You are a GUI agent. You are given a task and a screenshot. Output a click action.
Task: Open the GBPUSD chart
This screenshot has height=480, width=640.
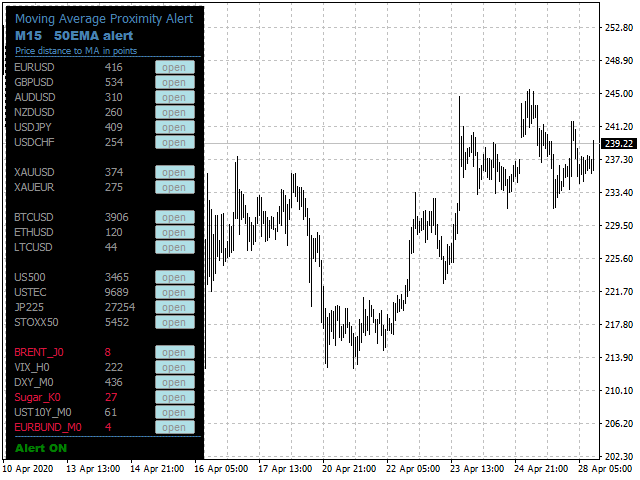(x=175, y=82)
